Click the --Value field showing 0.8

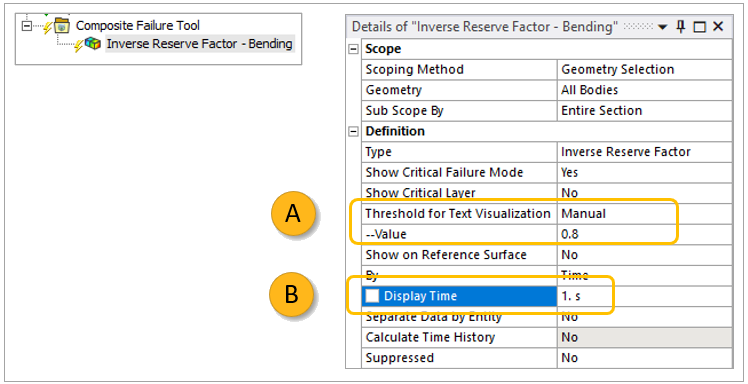point(644,234)
